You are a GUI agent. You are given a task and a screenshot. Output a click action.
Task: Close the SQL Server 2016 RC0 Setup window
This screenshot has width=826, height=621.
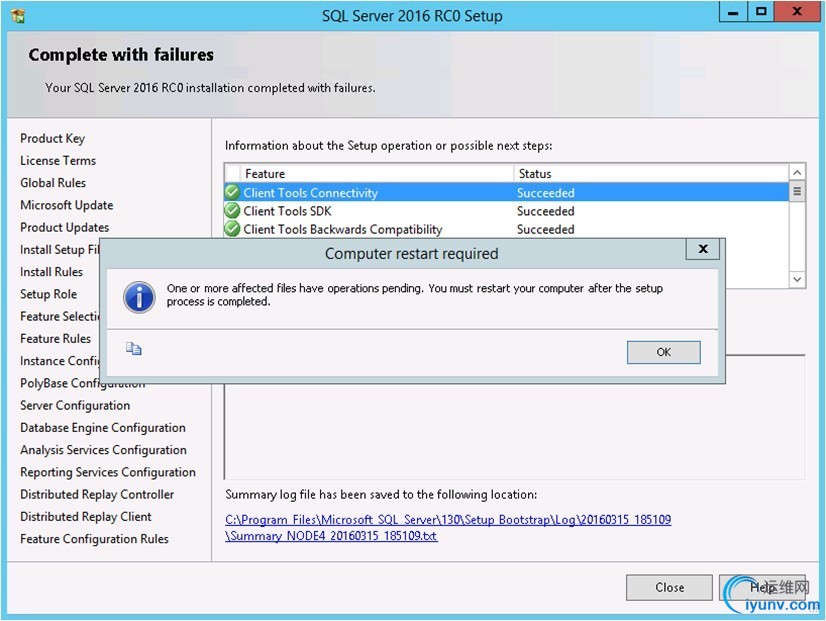[x=796, y=12]
